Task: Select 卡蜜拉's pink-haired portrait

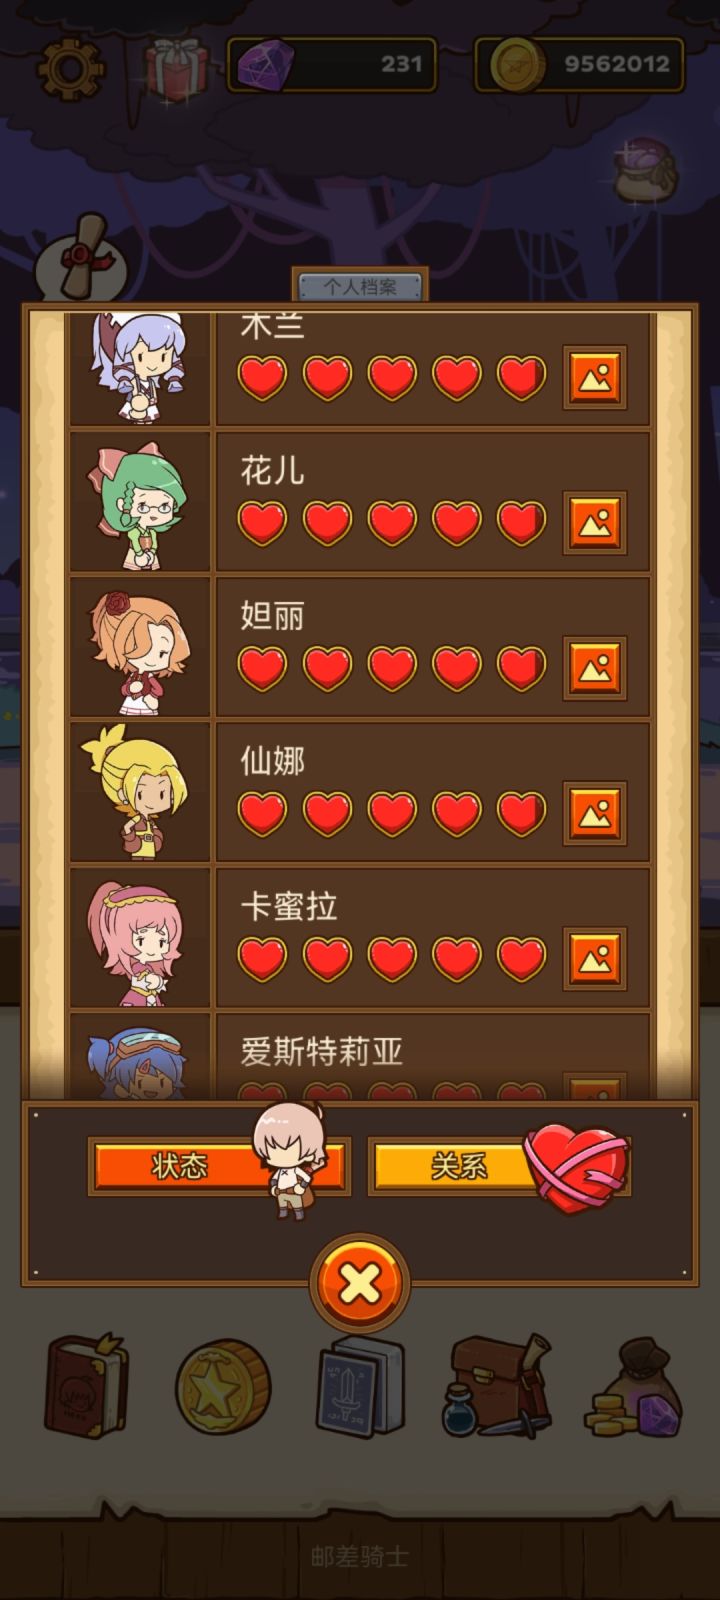Action: 140,937
